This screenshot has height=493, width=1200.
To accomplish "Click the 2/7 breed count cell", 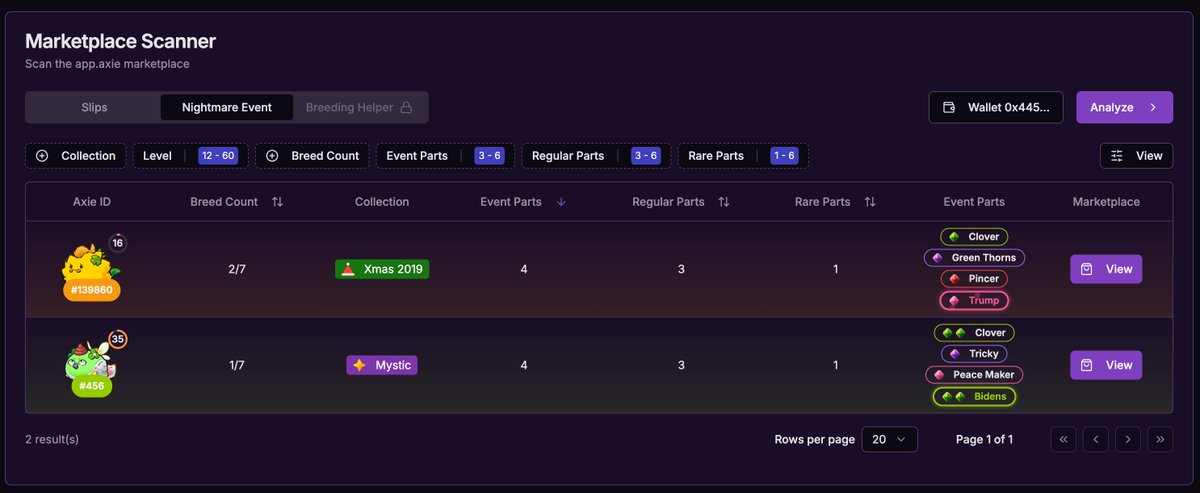I will (236, 269).
